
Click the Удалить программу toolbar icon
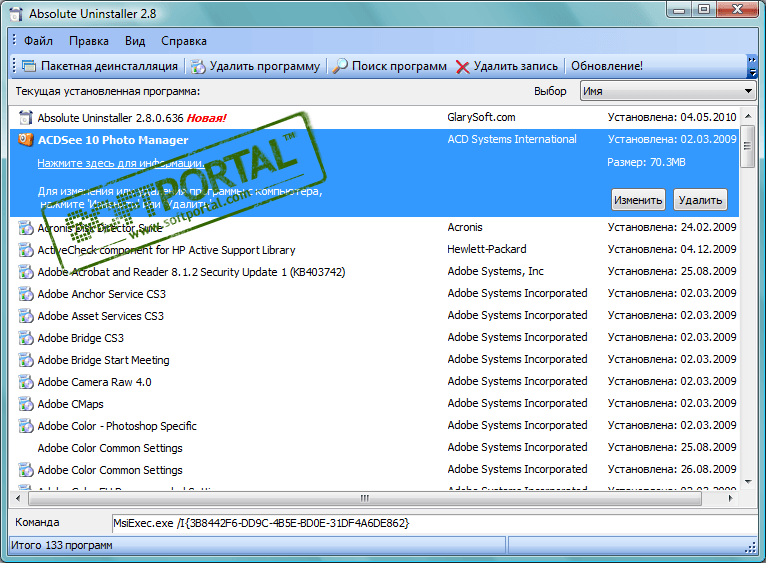point(198,66)
